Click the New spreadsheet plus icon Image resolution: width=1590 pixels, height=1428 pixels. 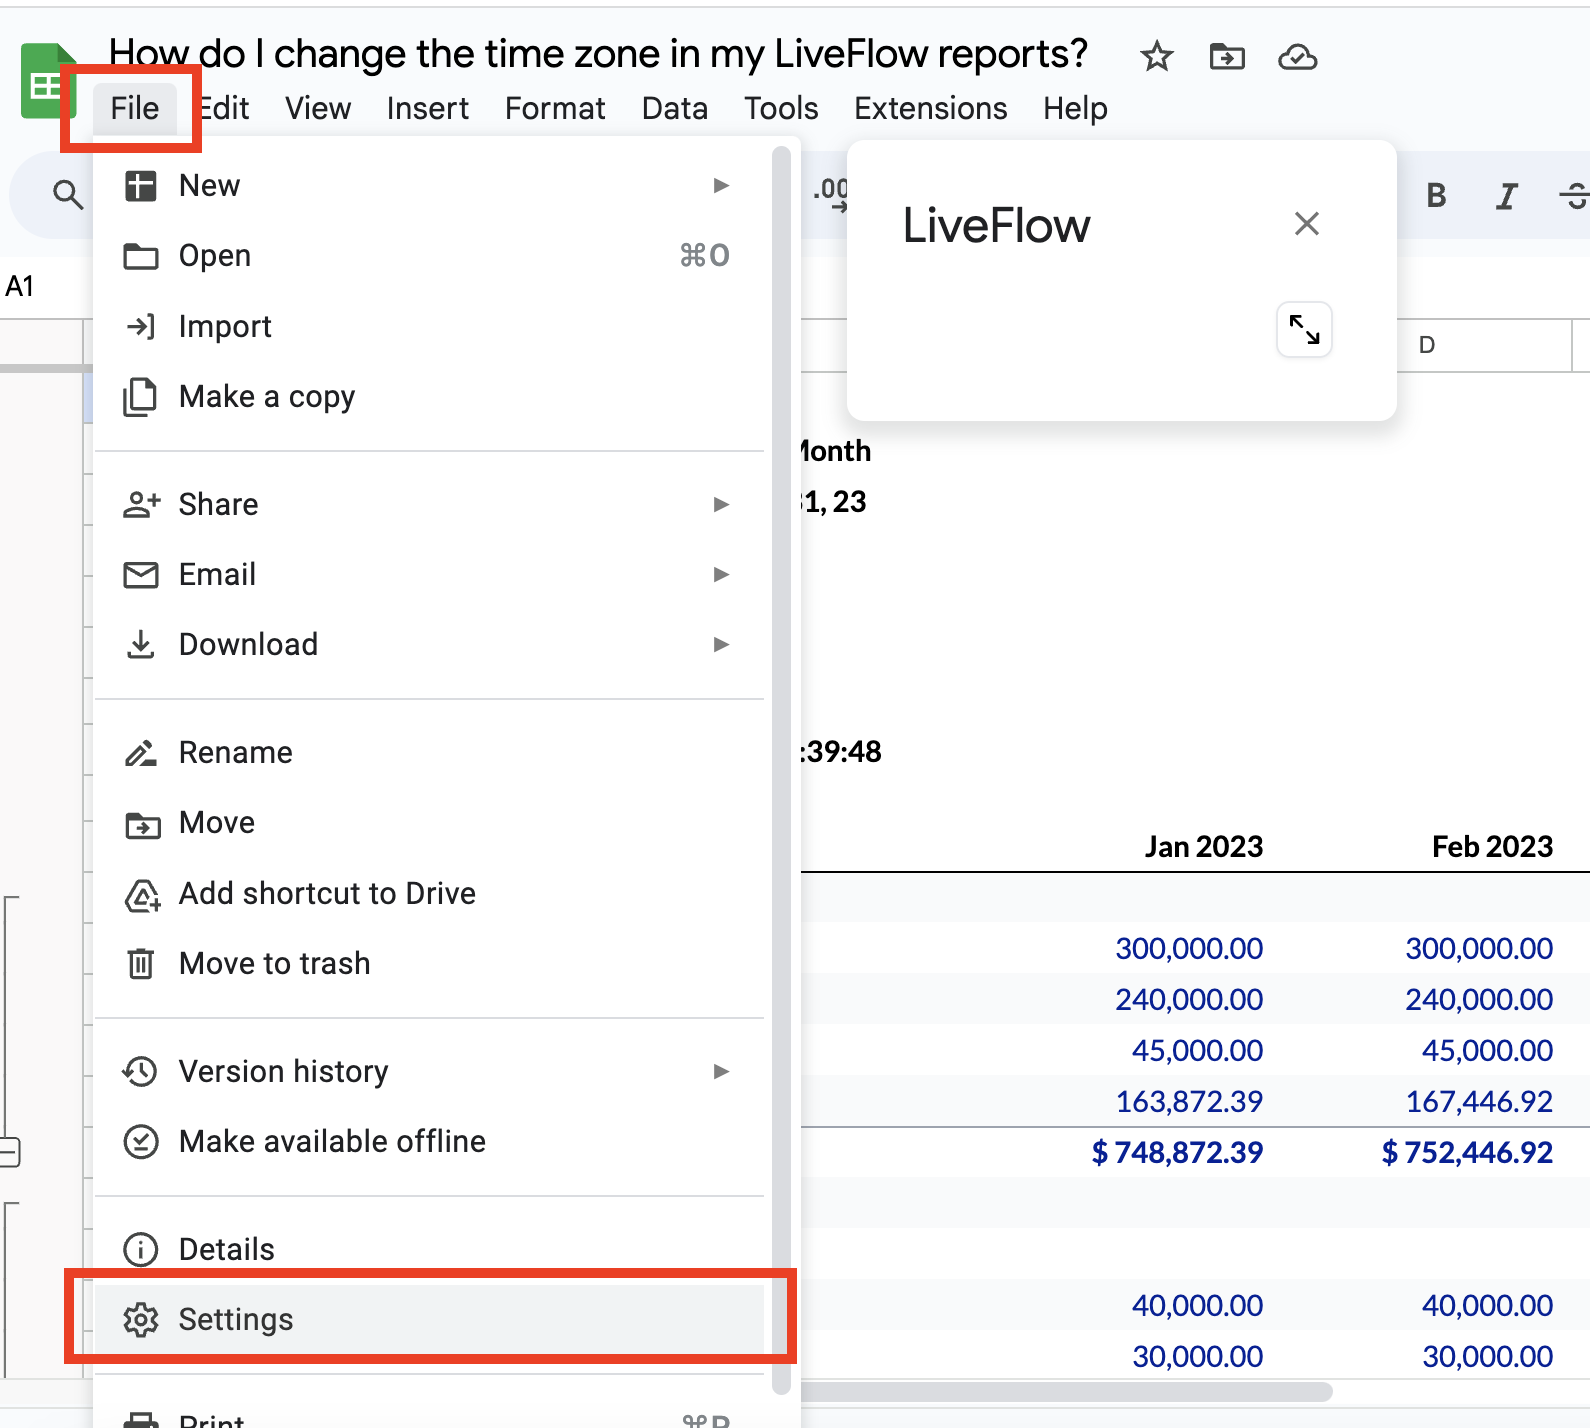pyautogui.click(x=140, y=186)
